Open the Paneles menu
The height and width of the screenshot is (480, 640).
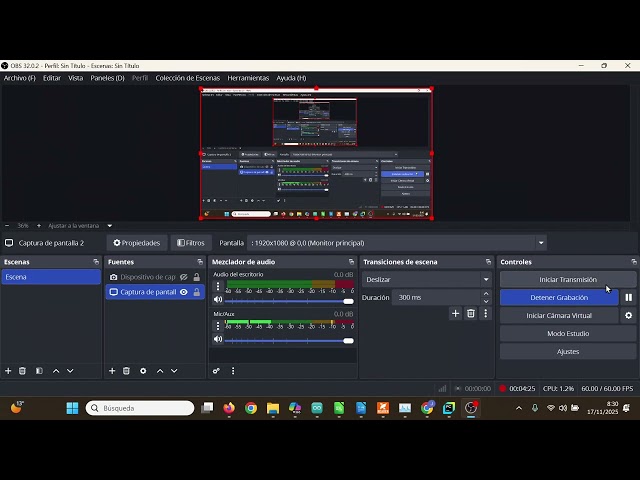coord(107,78)
